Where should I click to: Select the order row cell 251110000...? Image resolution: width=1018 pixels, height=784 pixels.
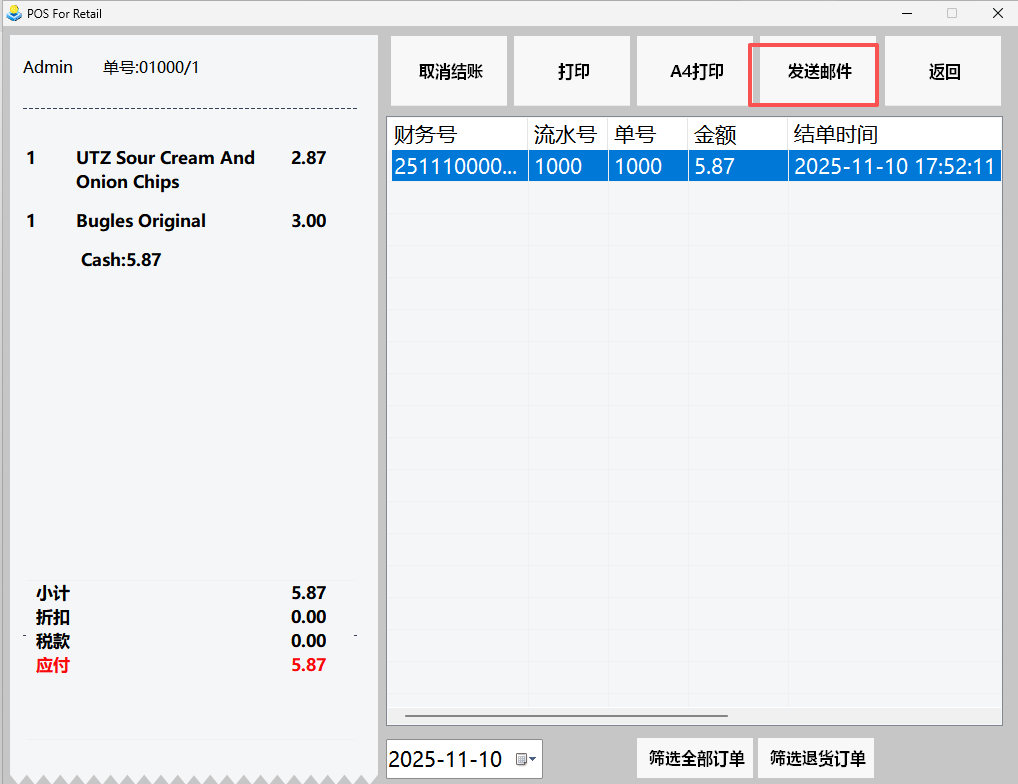pos(457,166)
